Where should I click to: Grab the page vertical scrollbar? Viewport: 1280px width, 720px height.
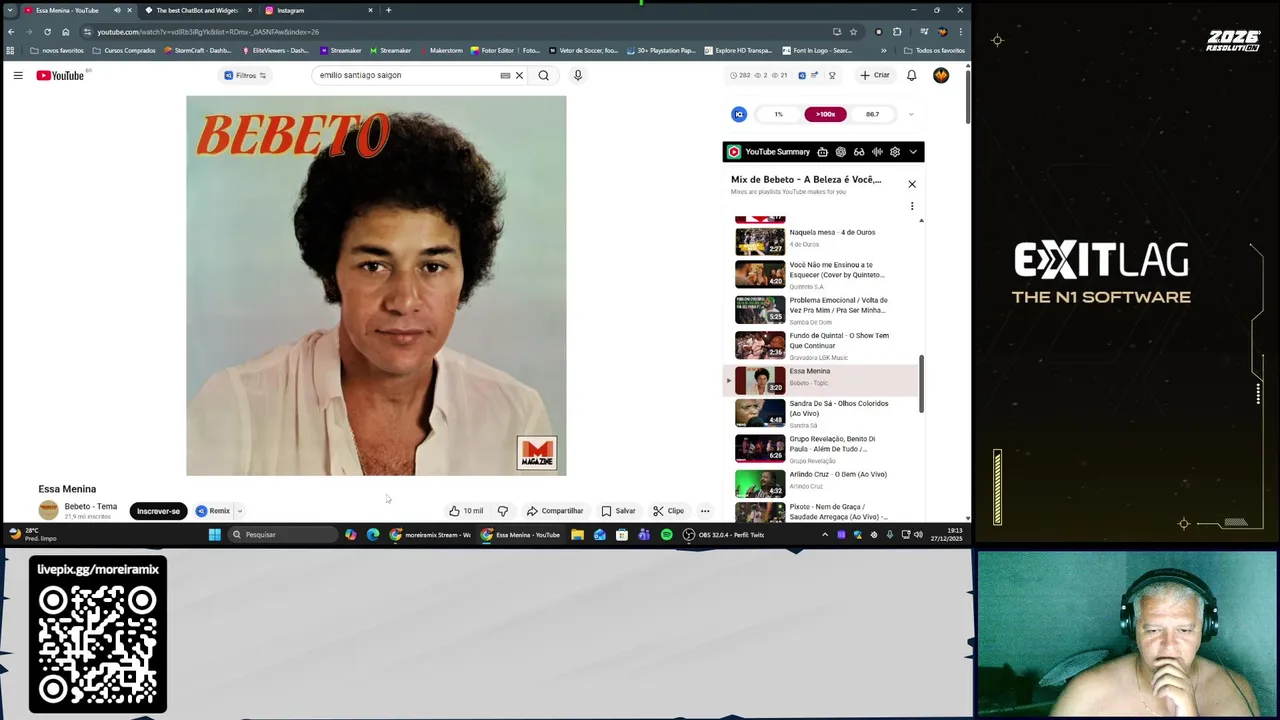pos(967,97)
